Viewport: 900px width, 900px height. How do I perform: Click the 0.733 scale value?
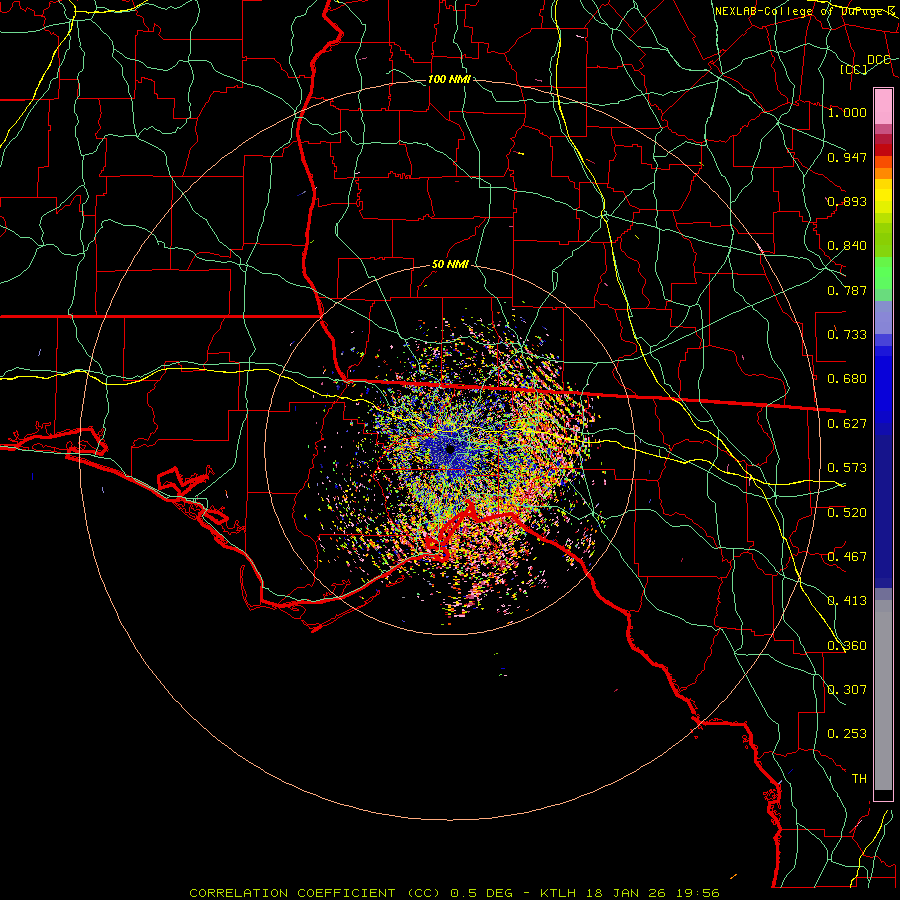(847, 335)
